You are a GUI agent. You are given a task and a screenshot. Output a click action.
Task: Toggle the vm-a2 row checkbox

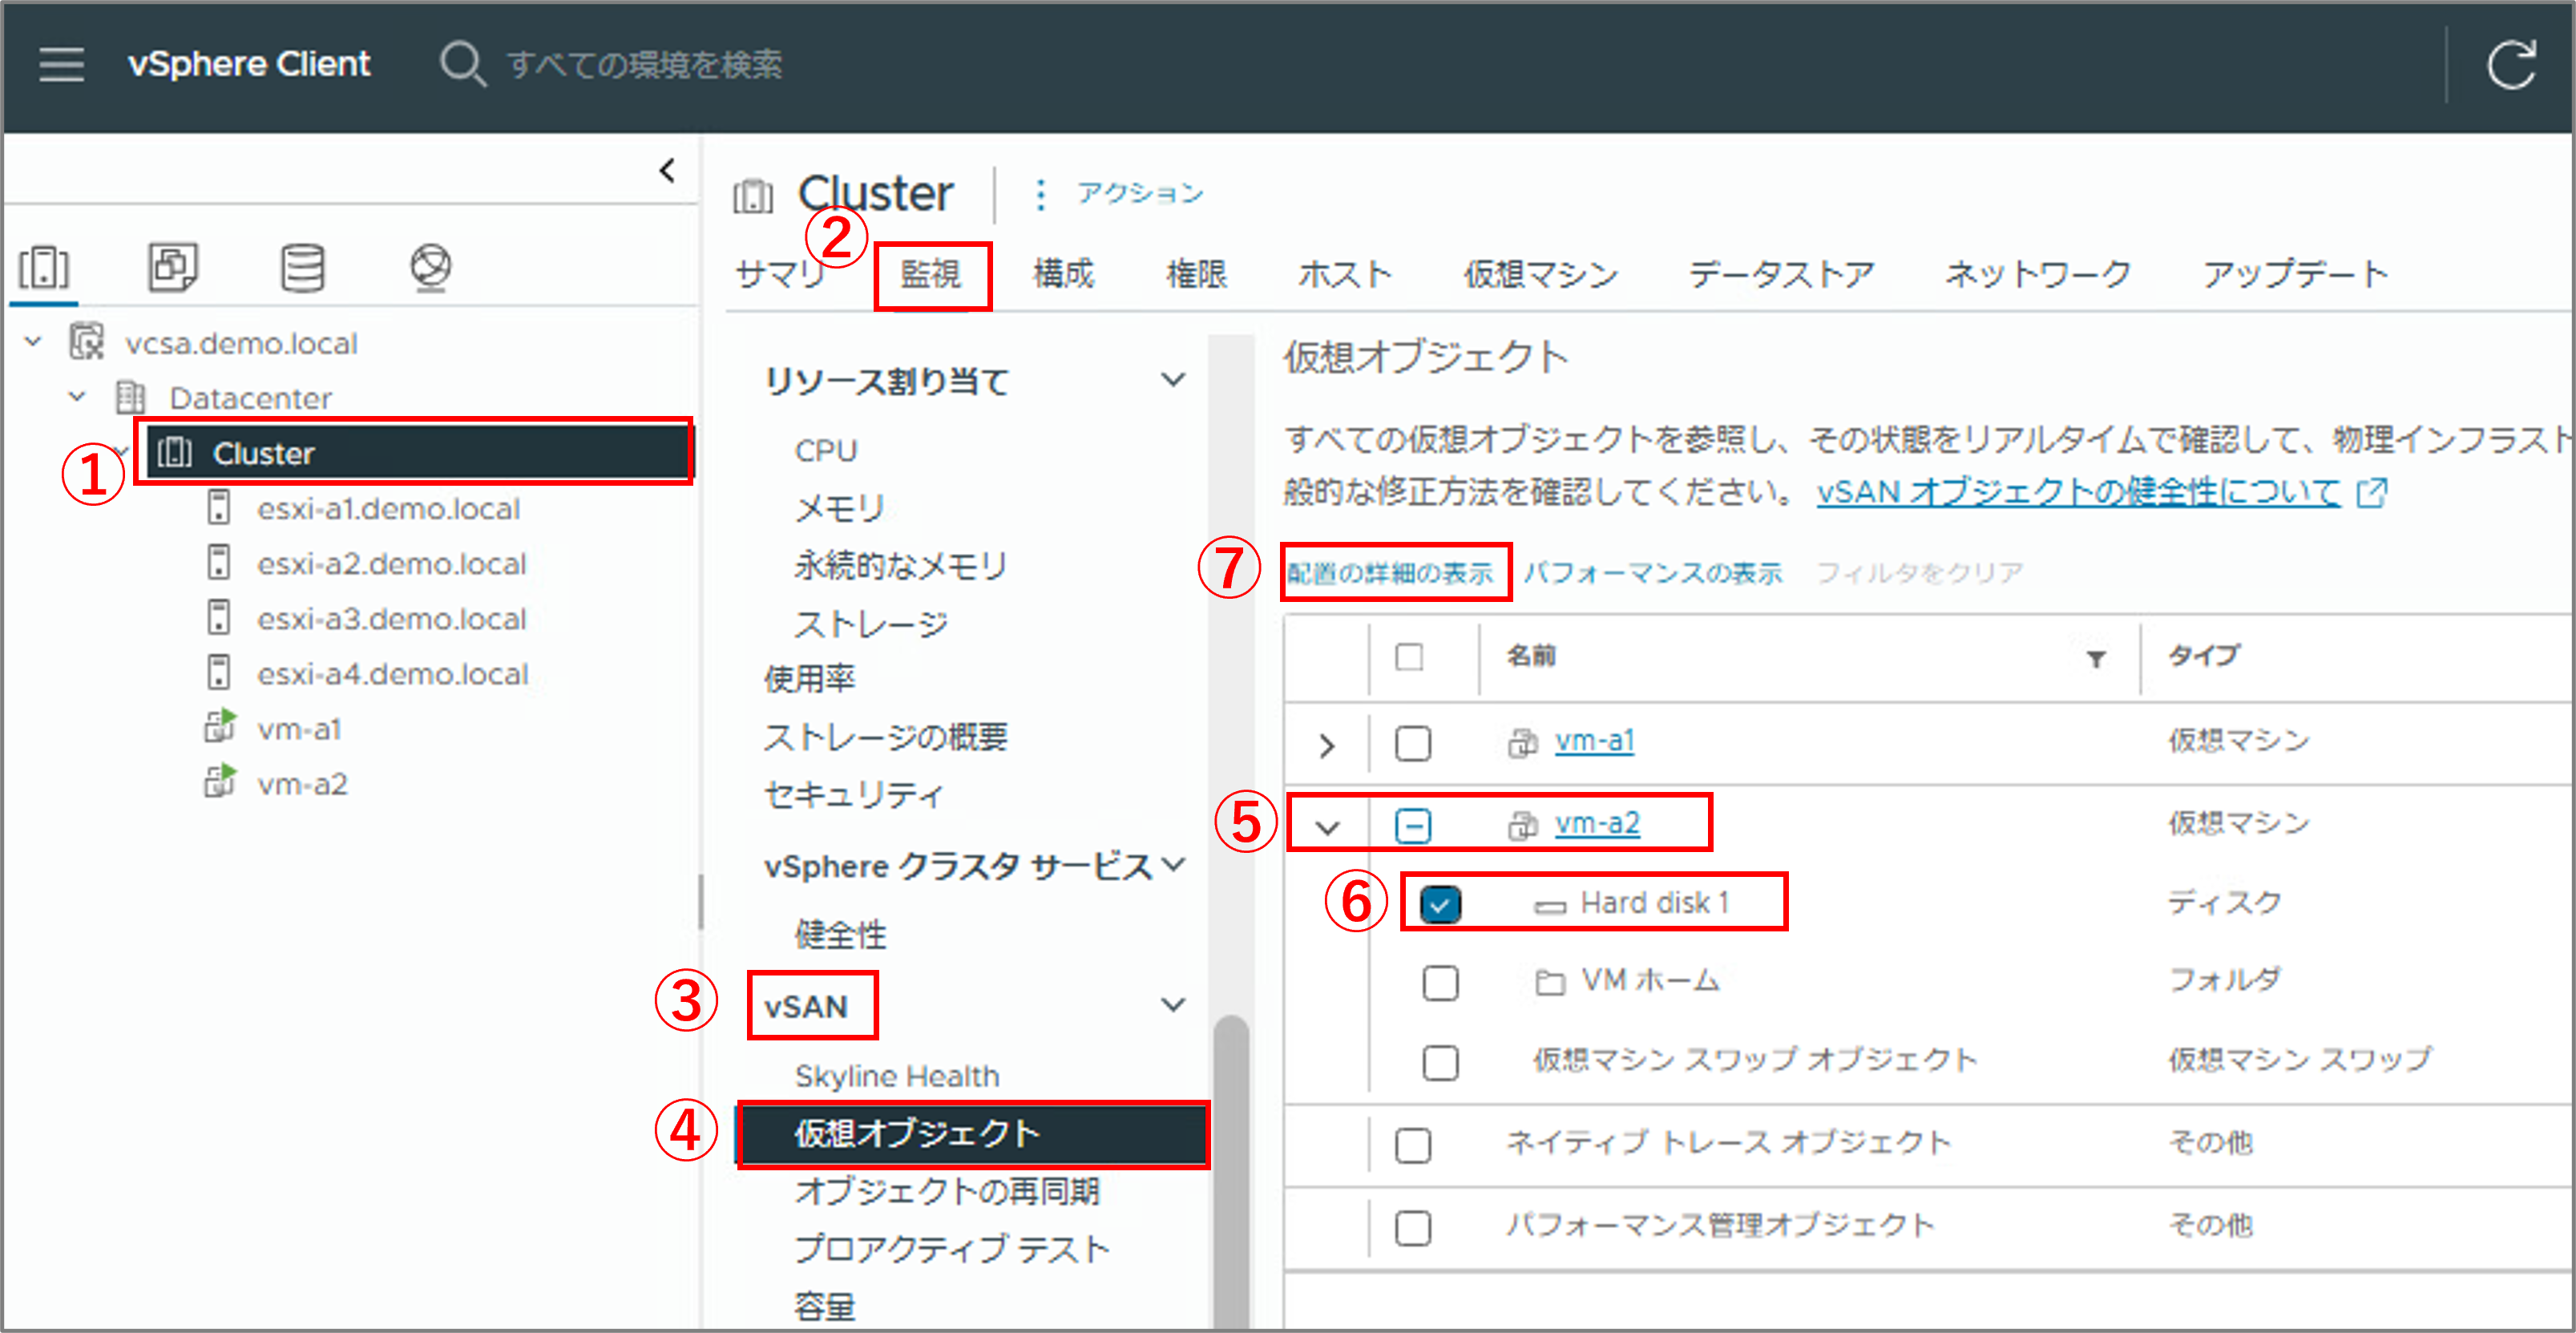click(x=1412, y=826)
